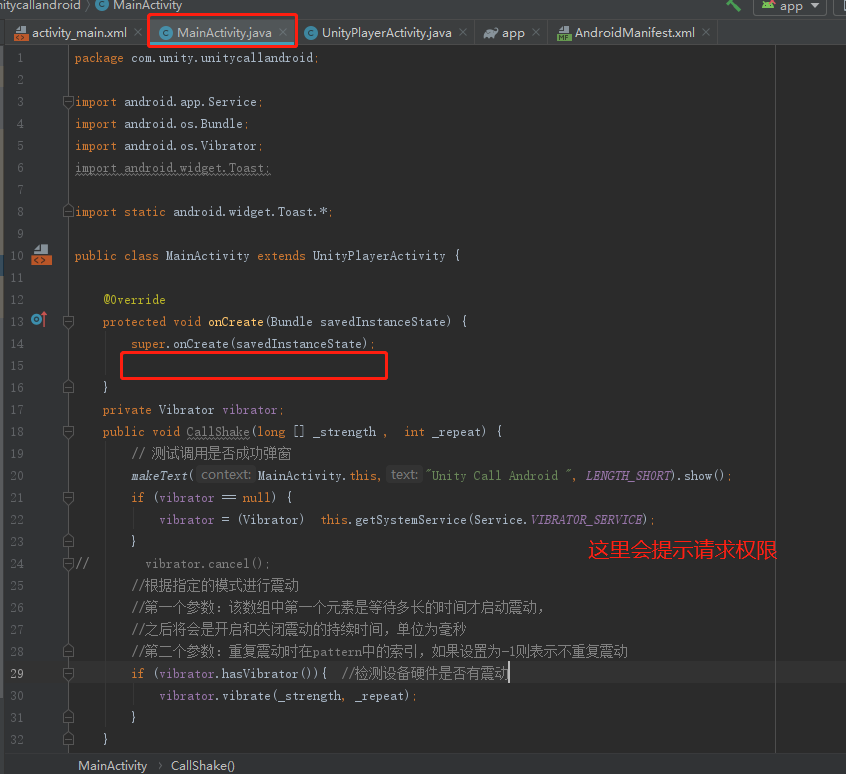Click CallShake() in the bottom breadcrumb bar
846x774 pixels.
click(x=203, y=765)
